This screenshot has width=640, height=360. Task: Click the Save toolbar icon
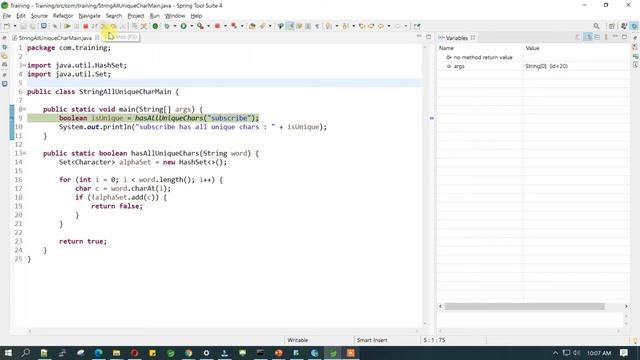coord(23,26)
